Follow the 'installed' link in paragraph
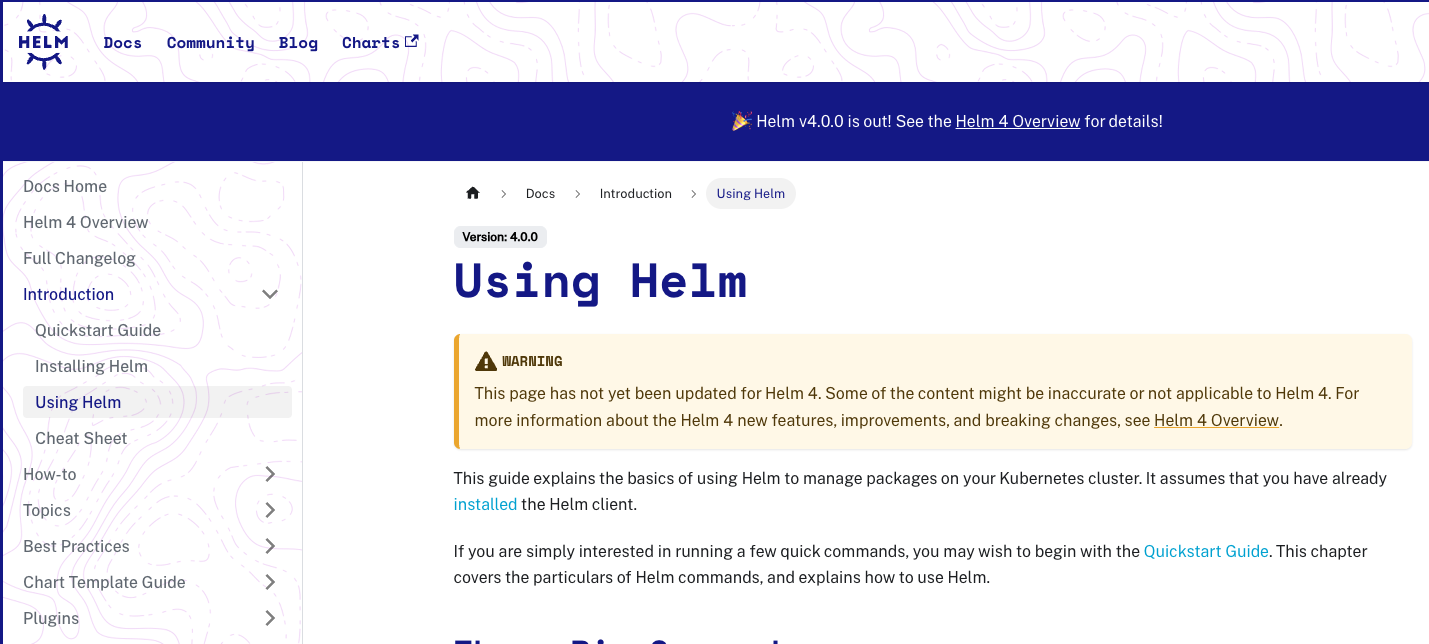The height and width of the screenshot is (644, 1429). (485, 505)
